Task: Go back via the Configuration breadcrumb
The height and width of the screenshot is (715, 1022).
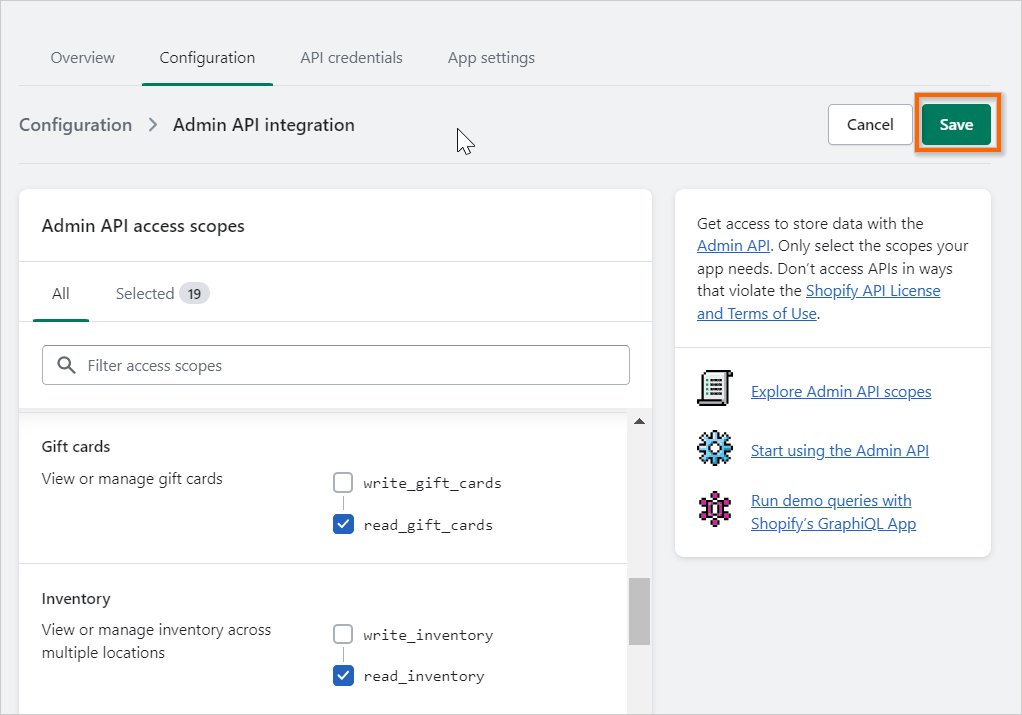Action: click(76, 124)
